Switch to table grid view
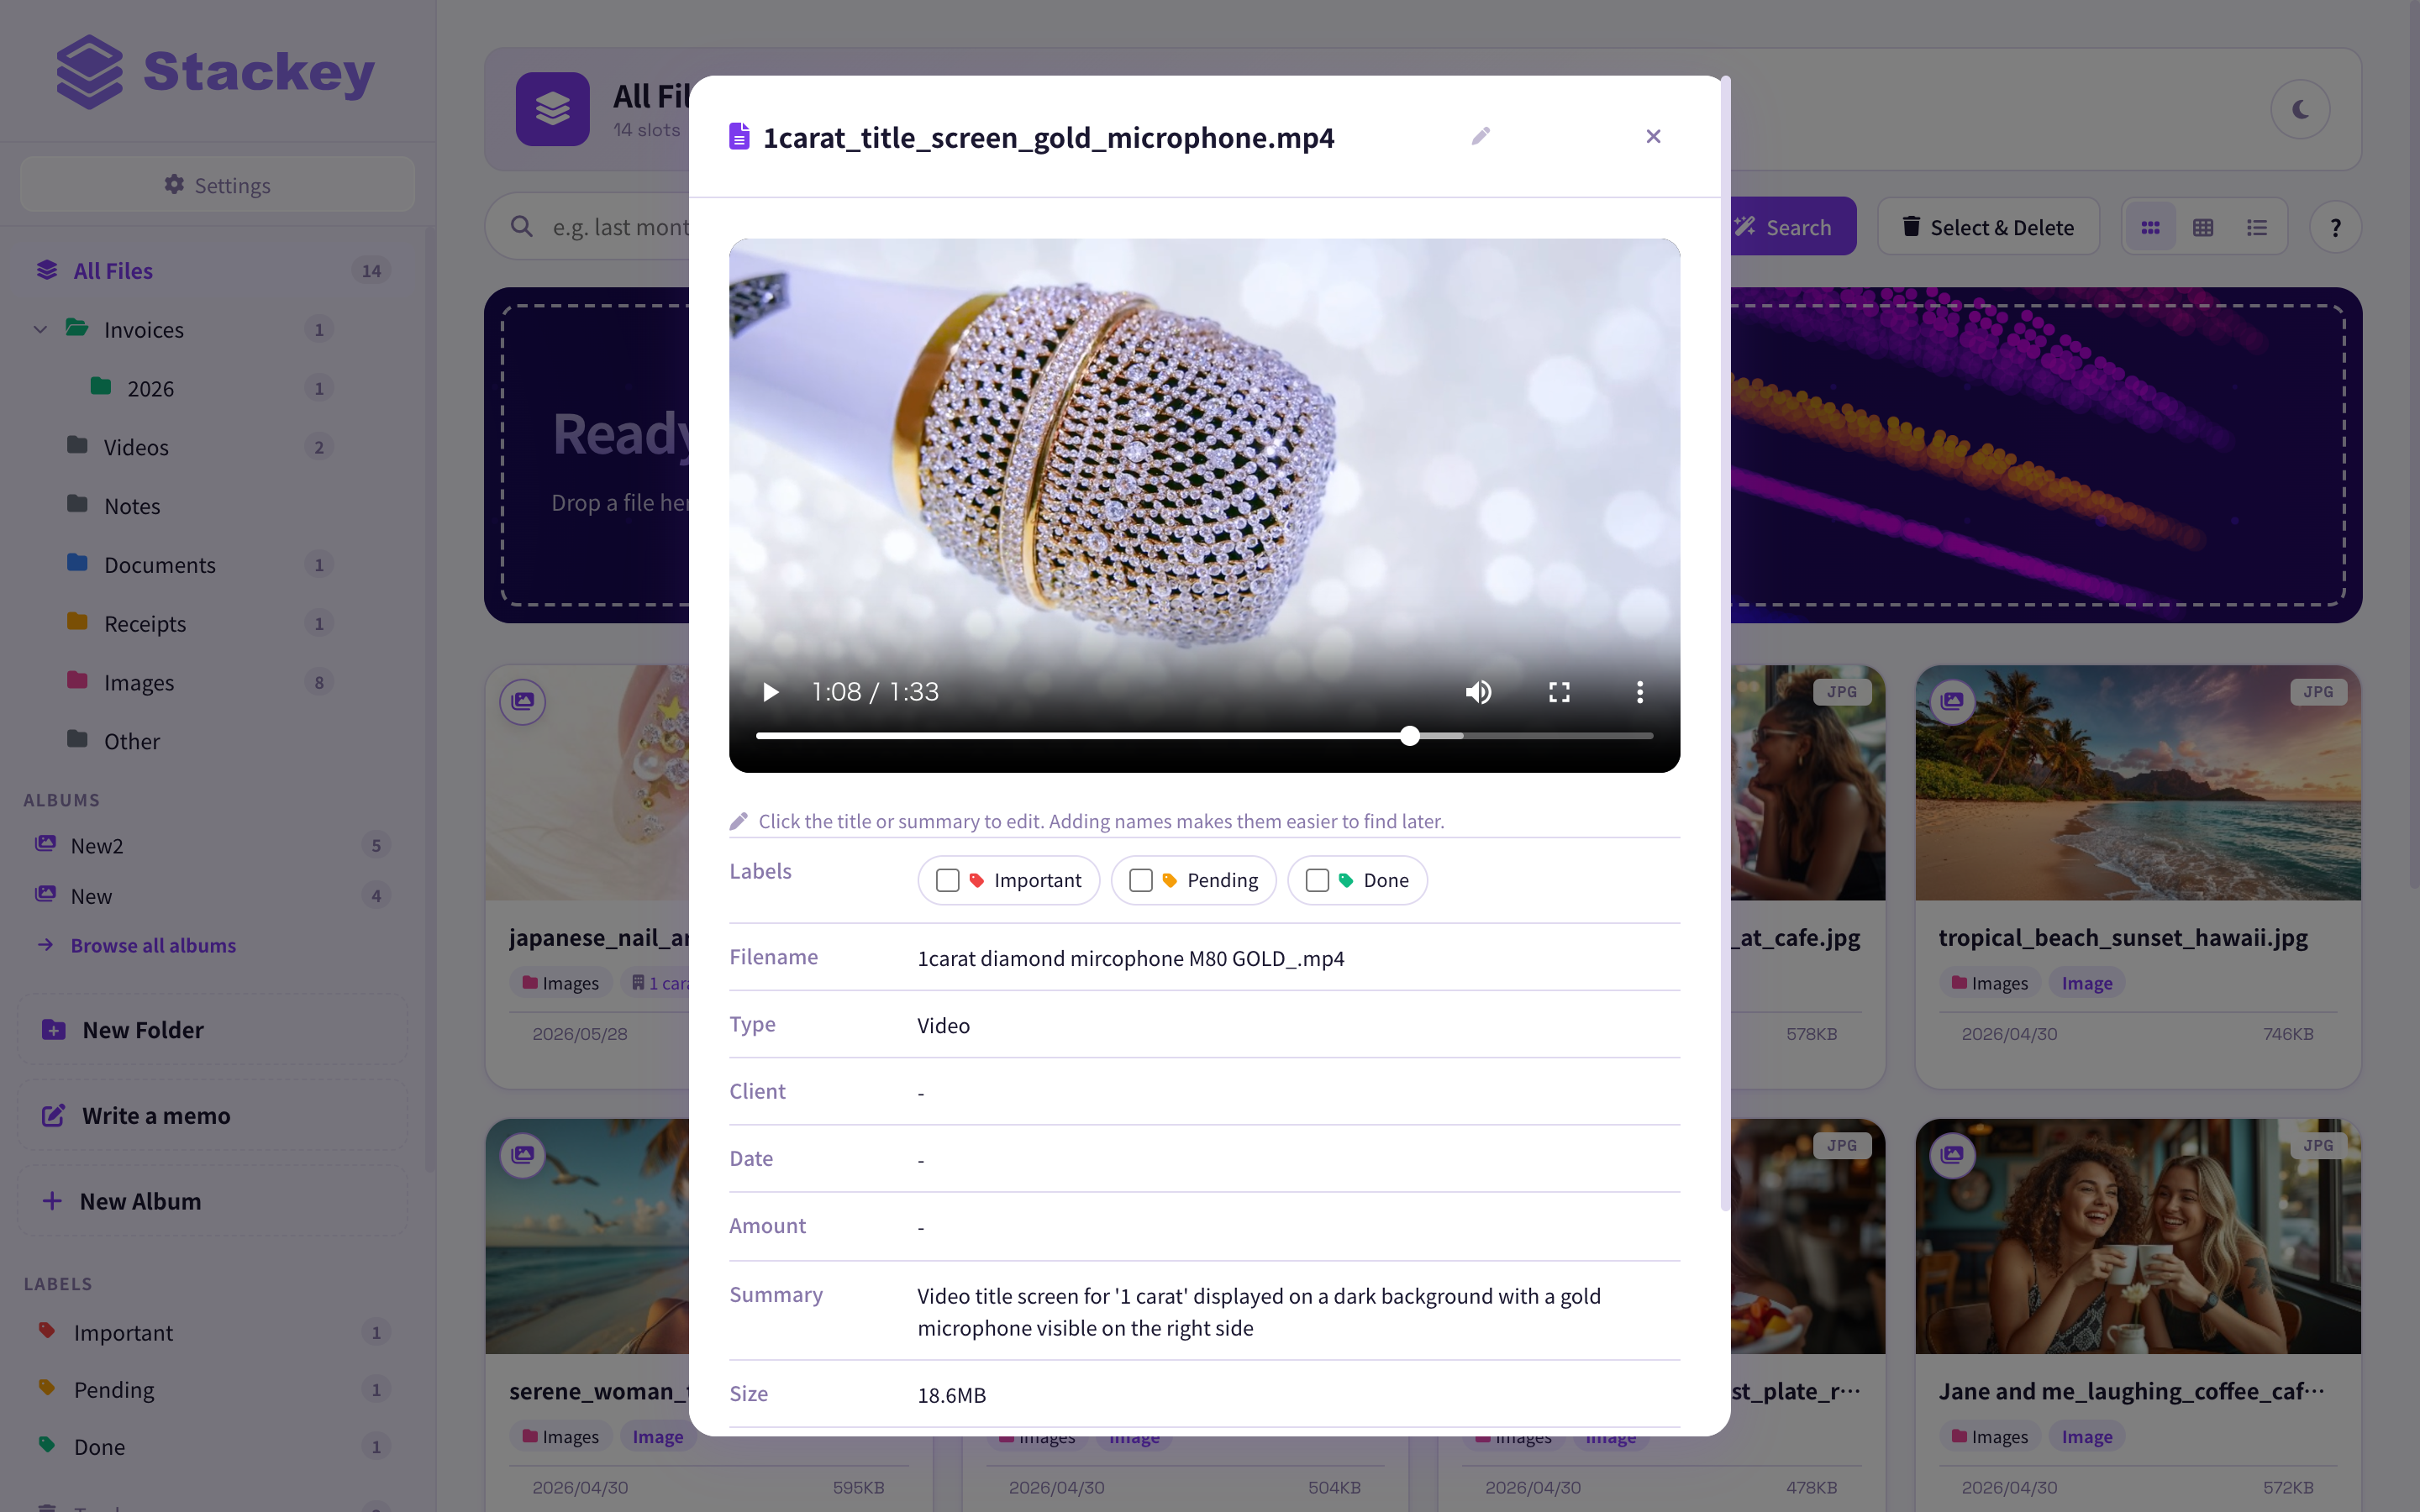 (2203, 227)
